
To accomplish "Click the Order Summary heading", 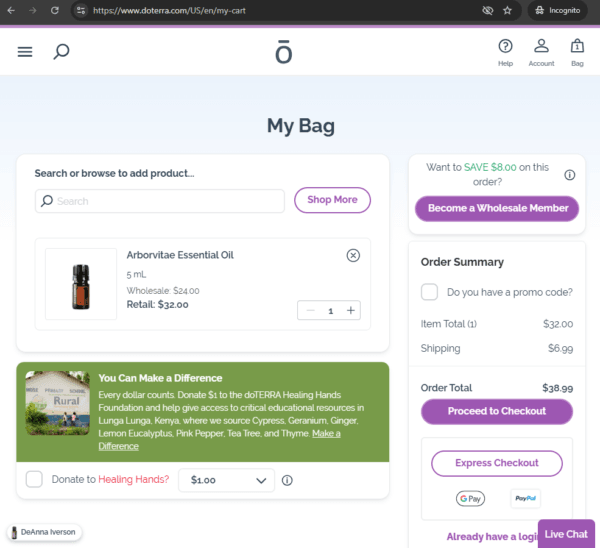I will 462,262.
